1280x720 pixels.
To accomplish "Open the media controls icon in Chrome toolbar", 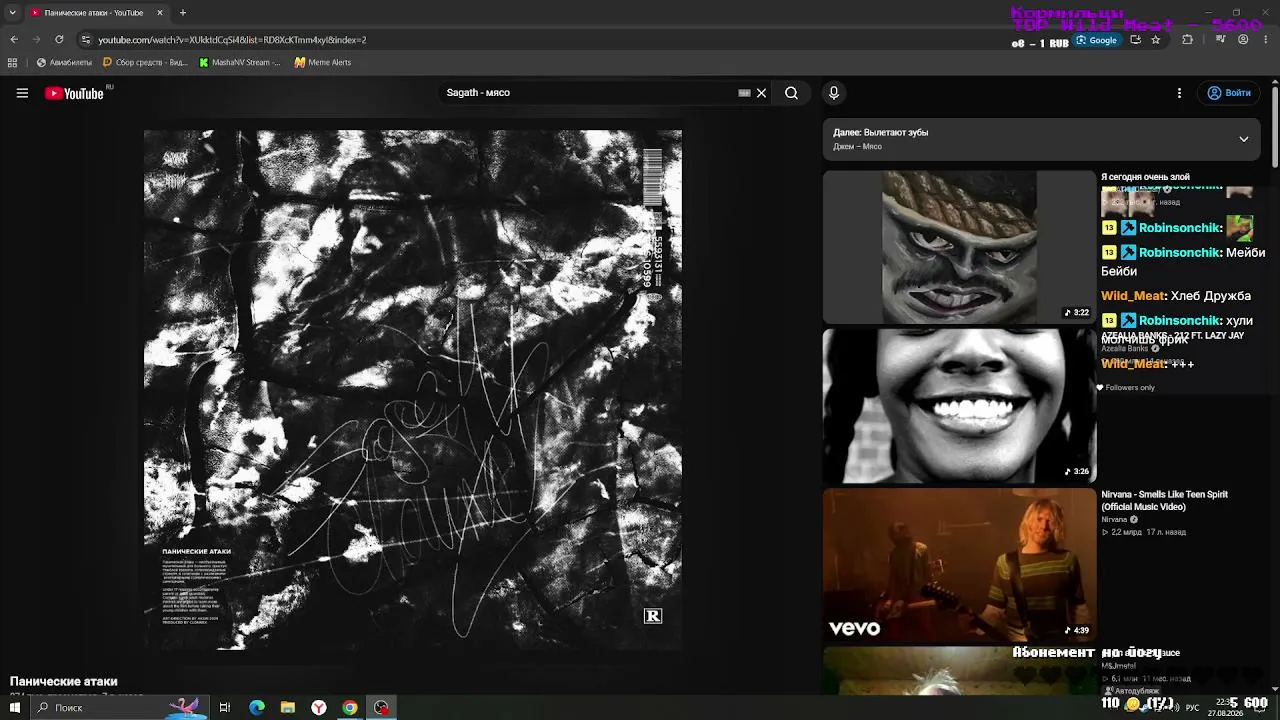I will point(1220,40).
